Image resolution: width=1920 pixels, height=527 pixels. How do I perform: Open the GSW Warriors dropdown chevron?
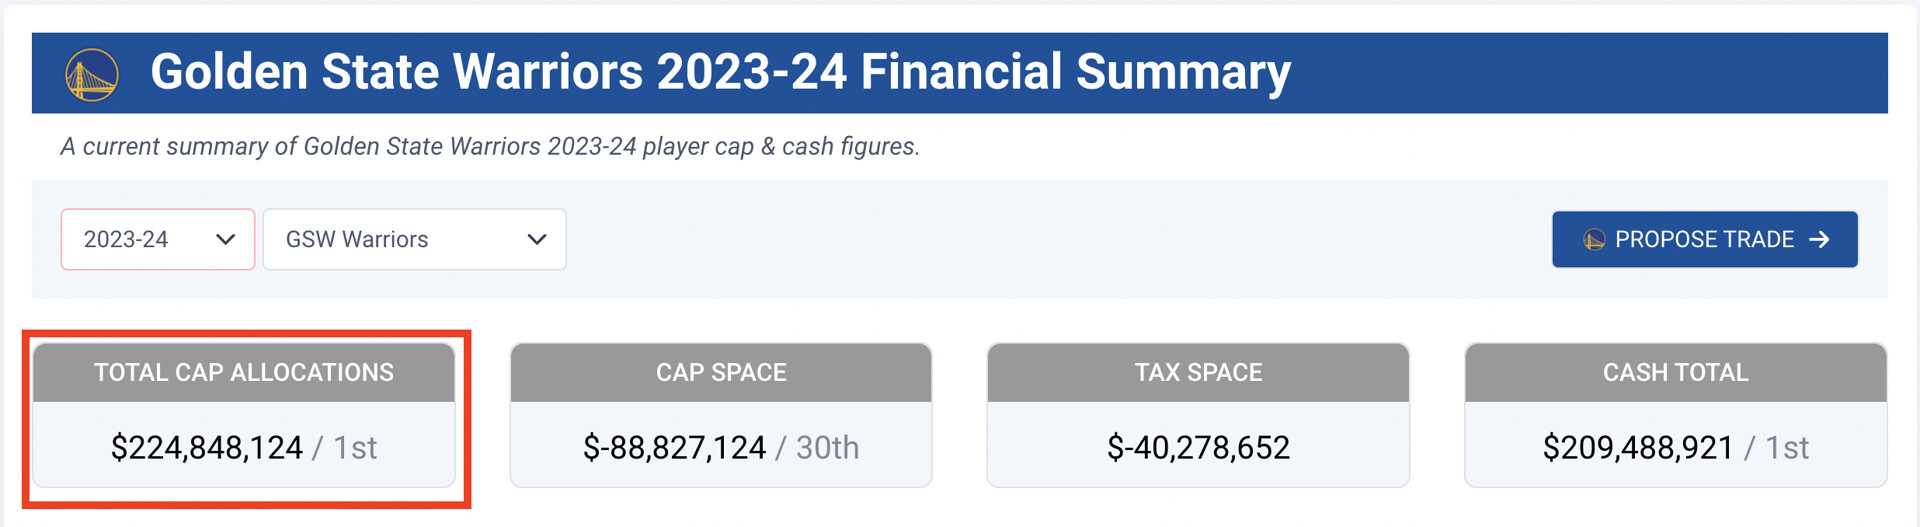click(x=537, y=240)
